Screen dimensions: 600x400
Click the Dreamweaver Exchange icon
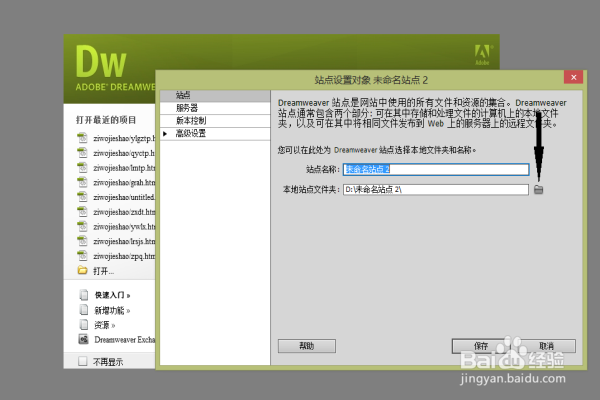pyautogui.click(x=83, y=339)
